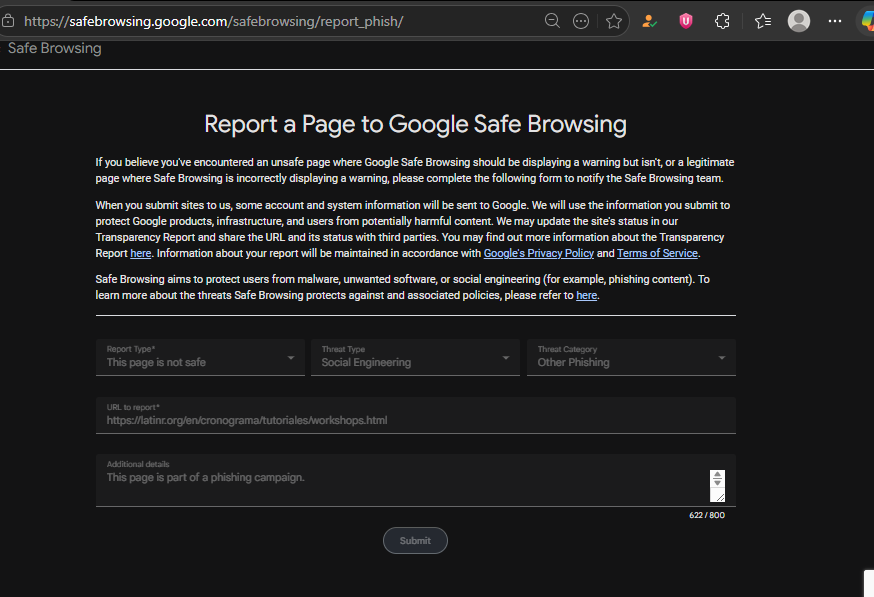This screenshot has width=874, height=597.
Task: Click the URL to report field
Action: coord(416,415)
